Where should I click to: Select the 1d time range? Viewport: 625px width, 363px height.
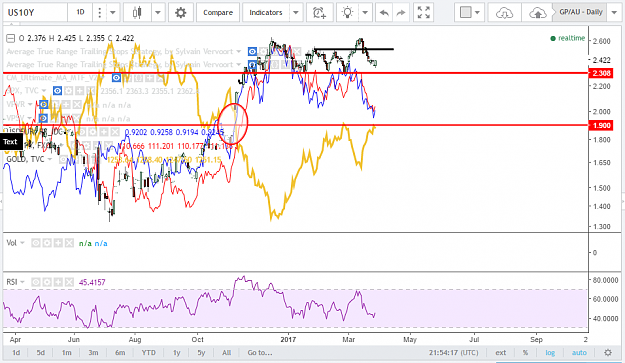16,353
